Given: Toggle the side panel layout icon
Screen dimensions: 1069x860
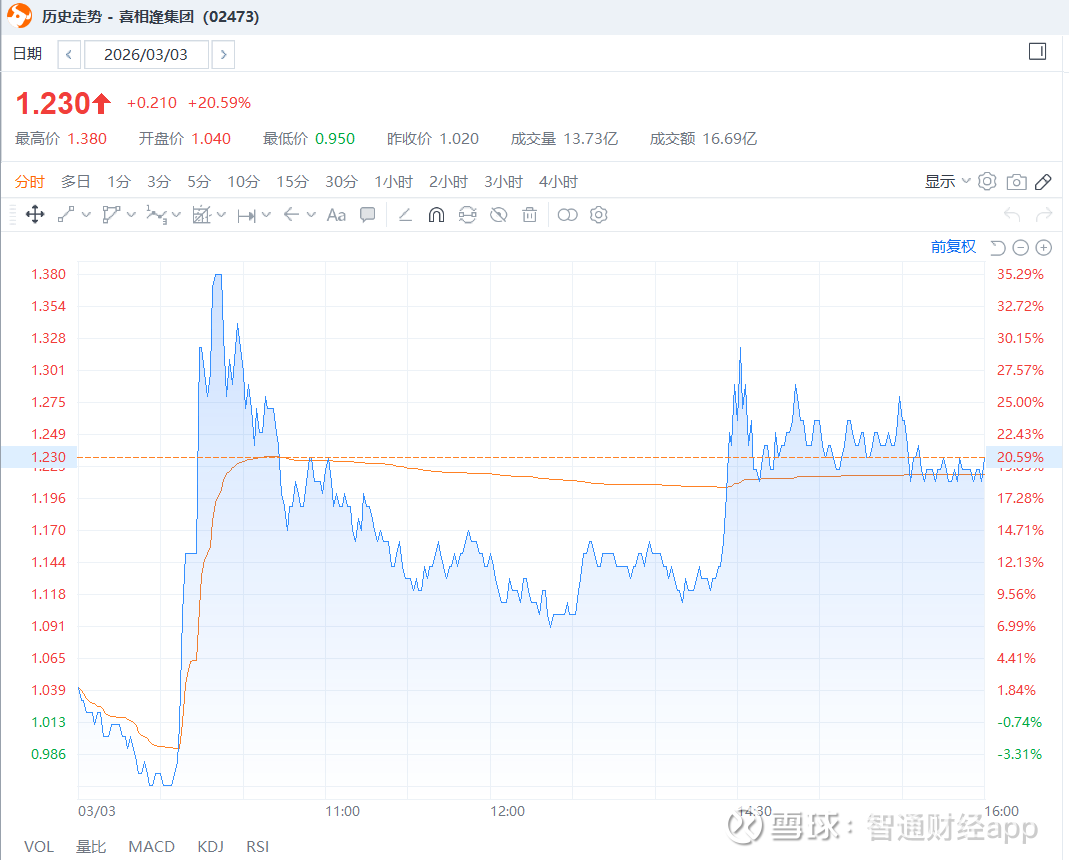Looking at the screenshot, I should click(1037, 52).
